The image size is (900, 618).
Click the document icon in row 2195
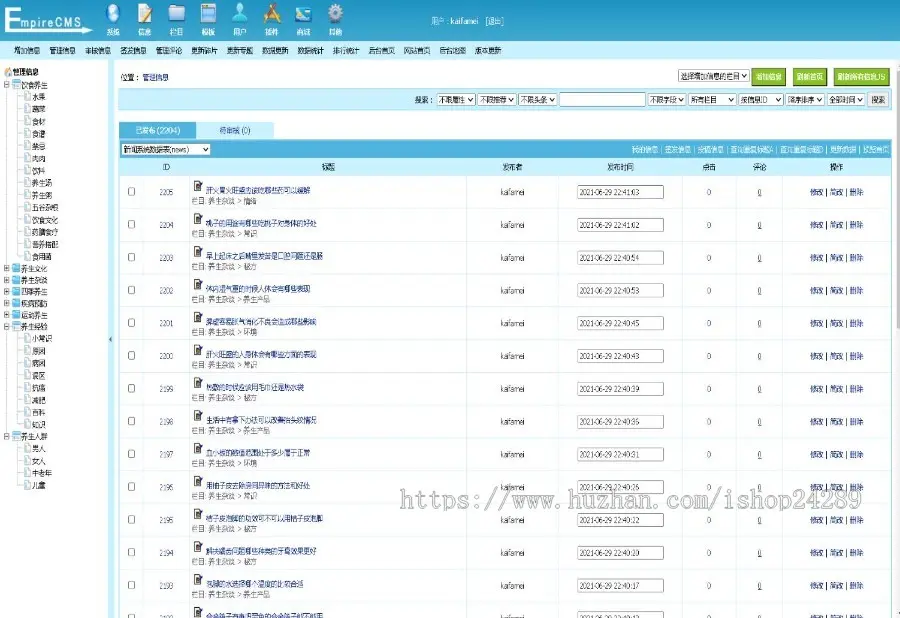click(198, 513)
